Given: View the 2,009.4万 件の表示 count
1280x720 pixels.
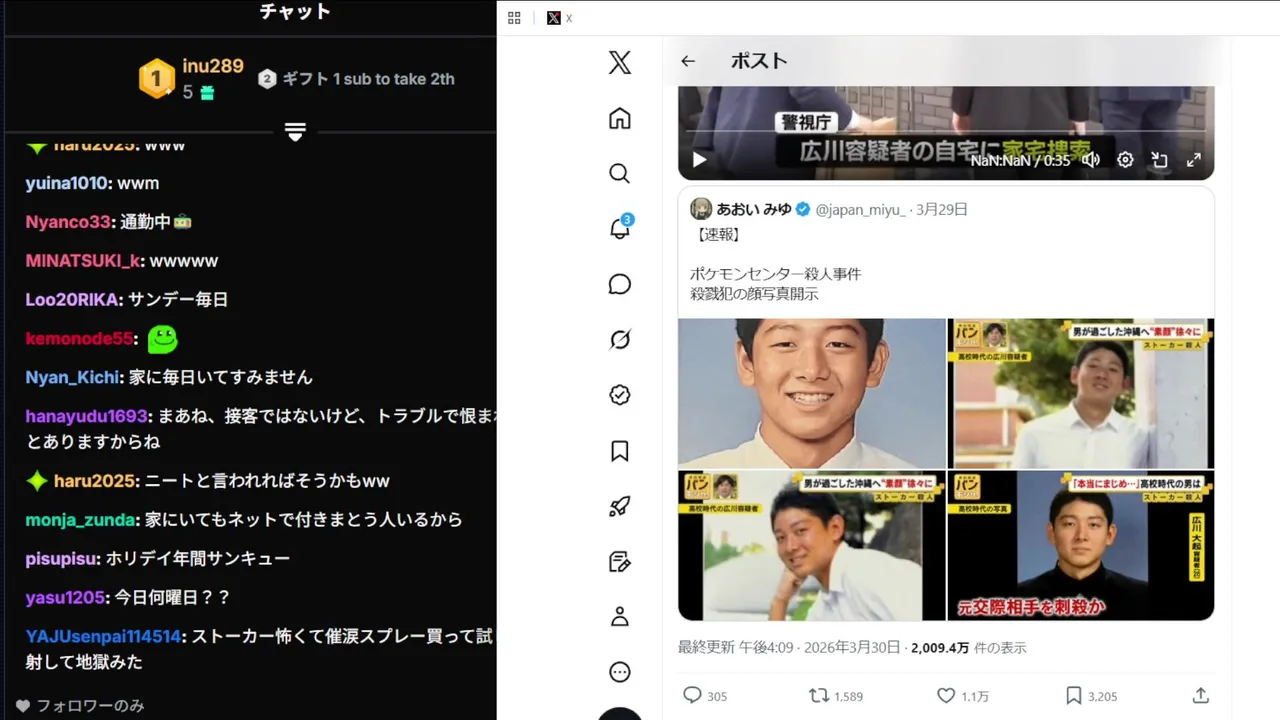Looking at the screenshot, I should click(x=968, y=648).
